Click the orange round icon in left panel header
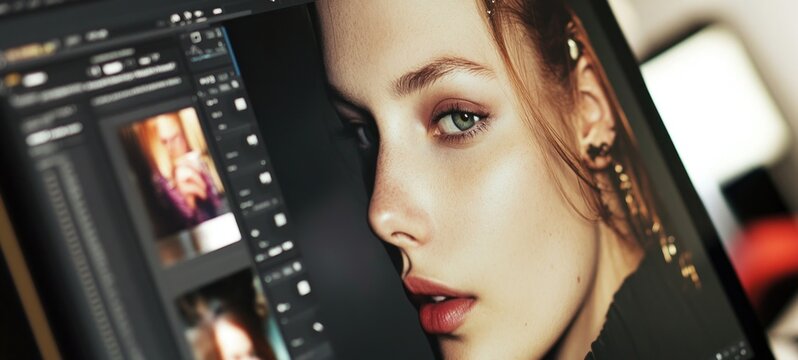 coord(12,79)
